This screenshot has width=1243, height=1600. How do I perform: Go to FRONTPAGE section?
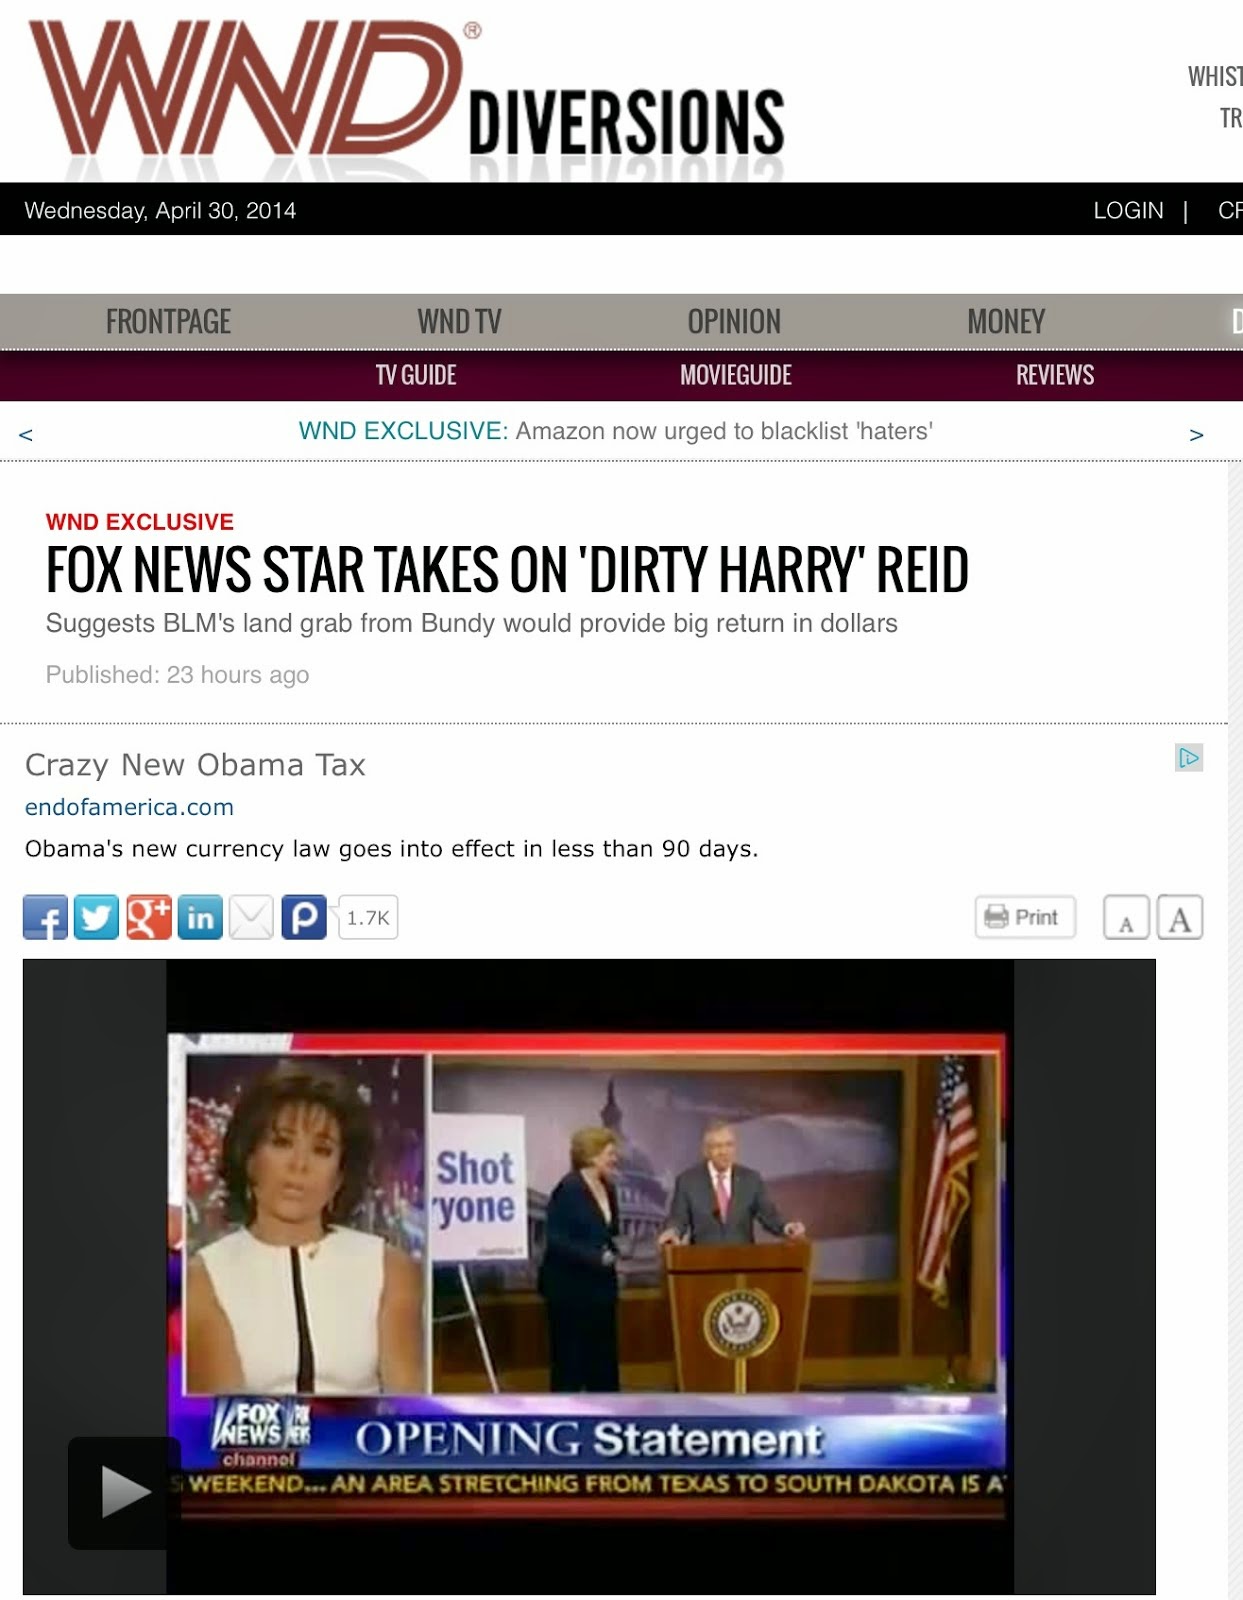tap(168, 321)
